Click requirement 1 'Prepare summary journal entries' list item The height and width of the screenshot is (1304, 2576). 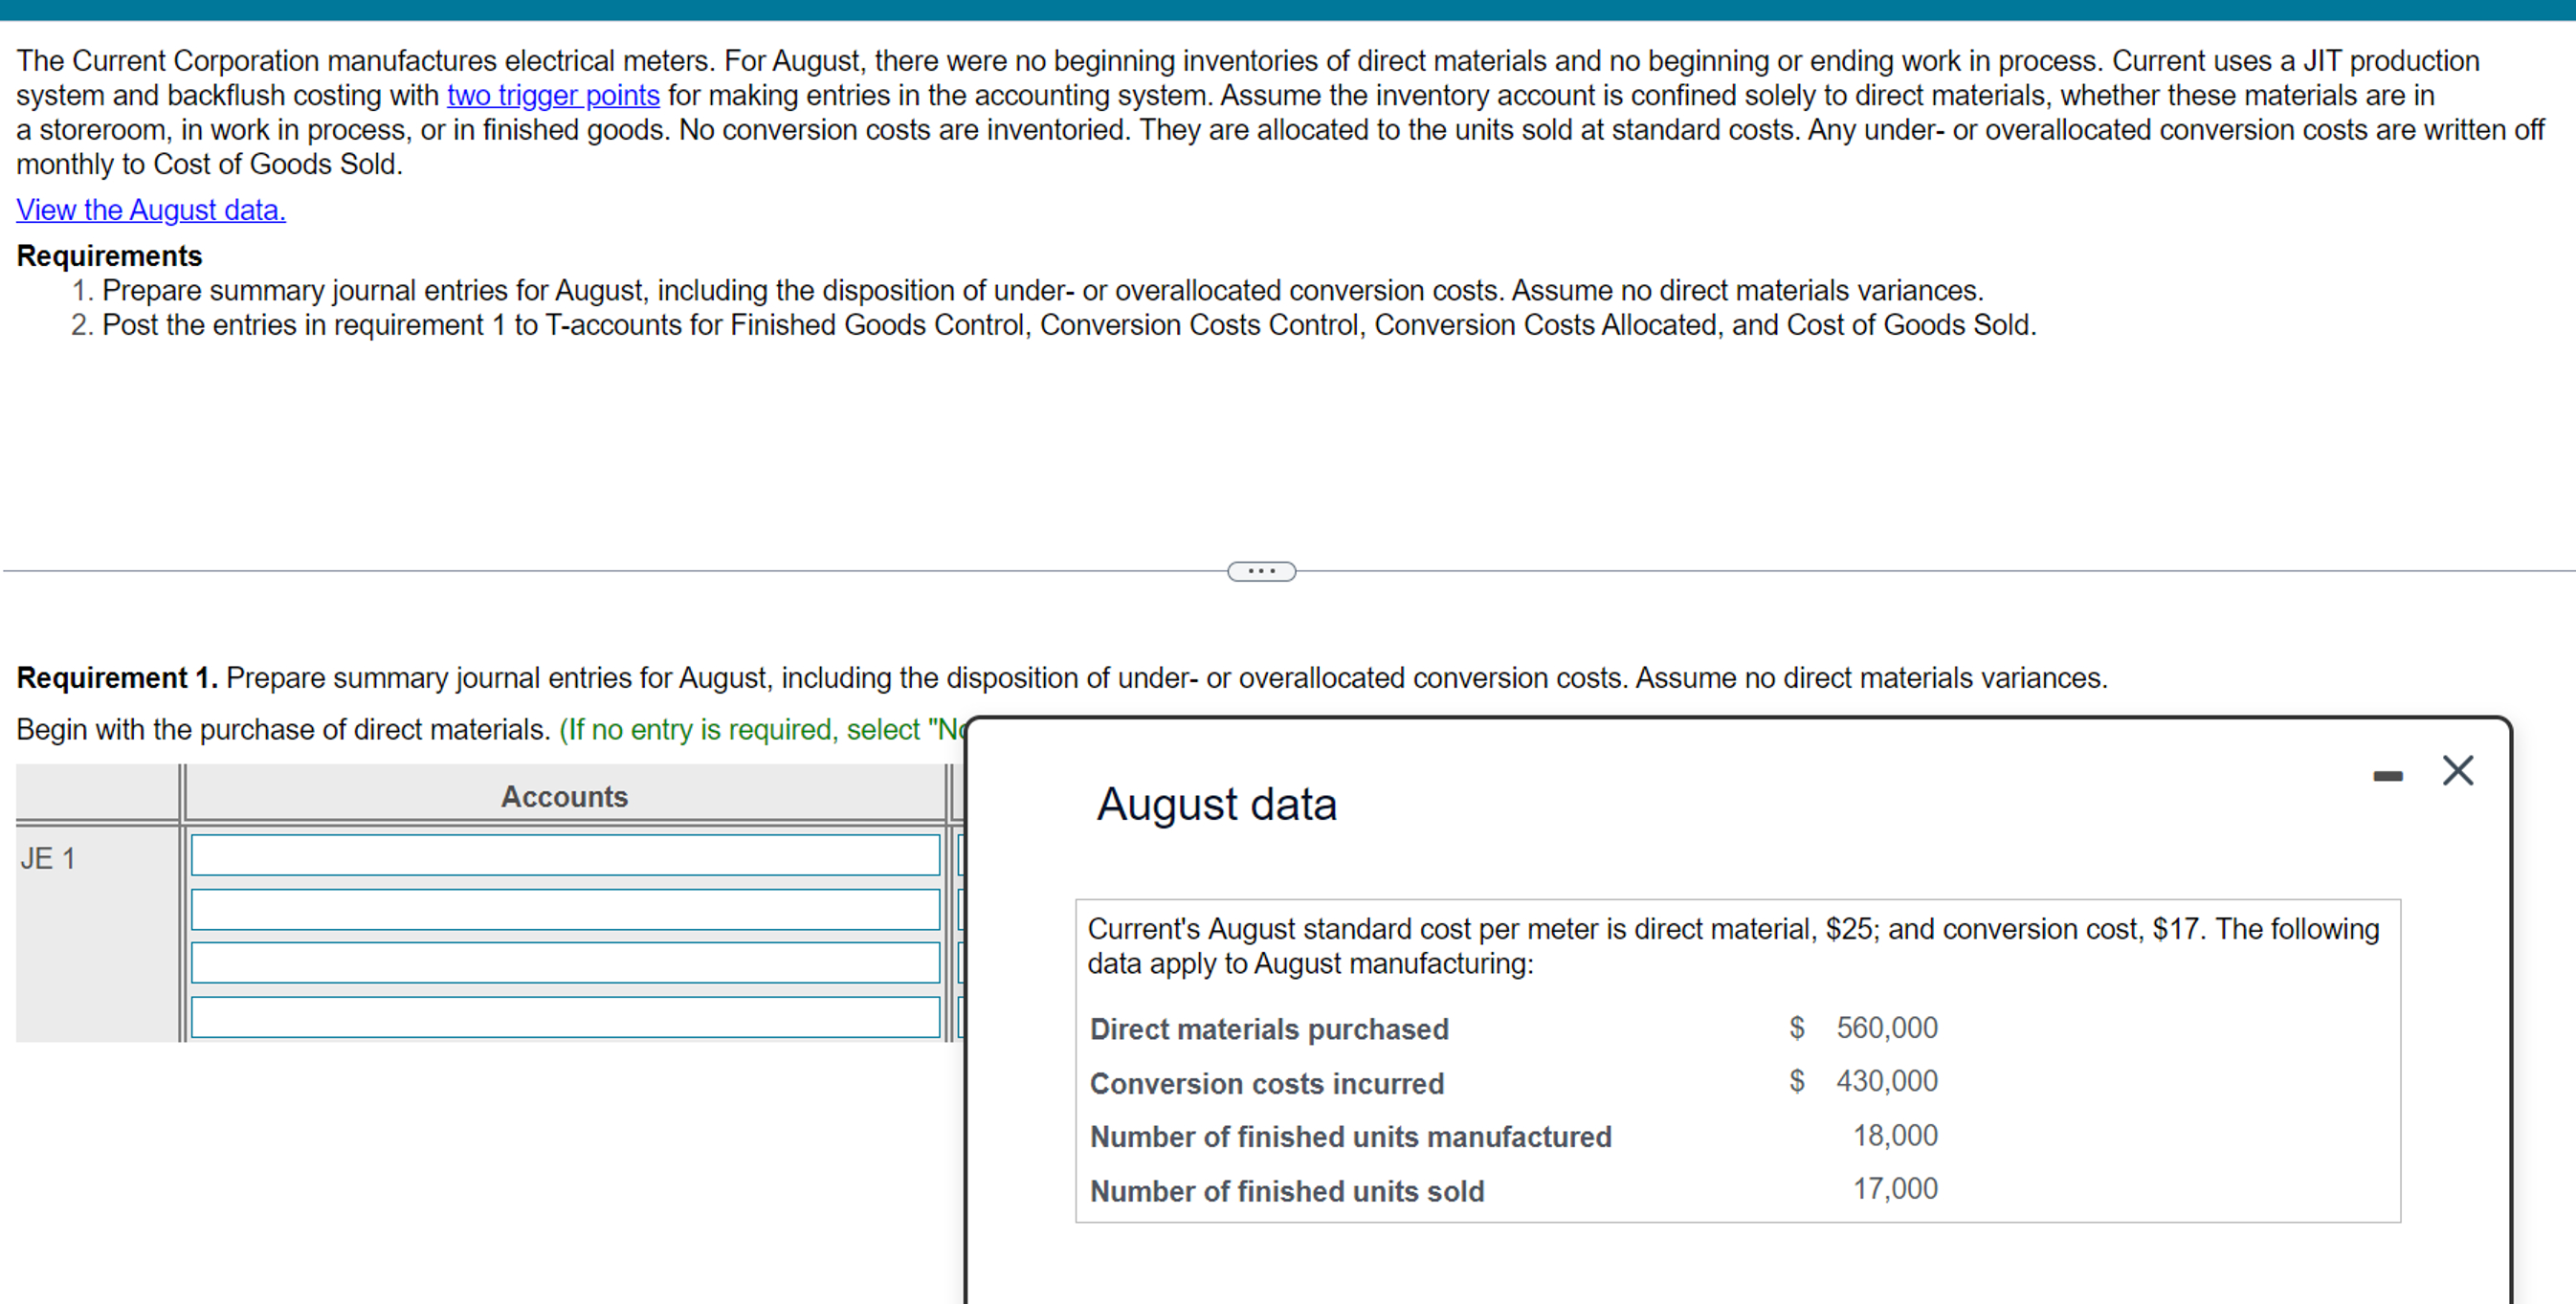pyautogui.click(x=1043, y=291)
